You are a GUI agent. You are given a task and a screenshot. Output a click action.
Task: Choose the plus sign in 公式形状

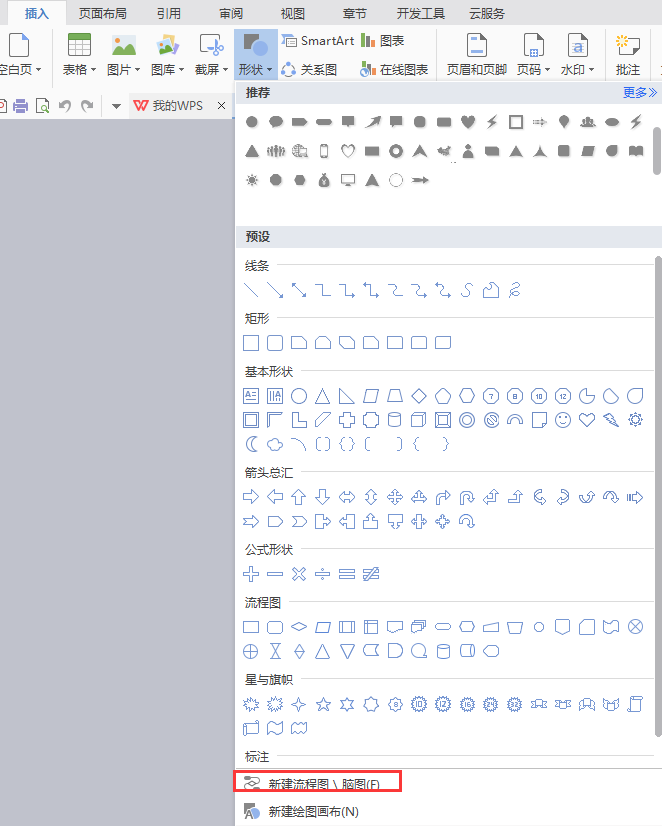tap(251, 574)
